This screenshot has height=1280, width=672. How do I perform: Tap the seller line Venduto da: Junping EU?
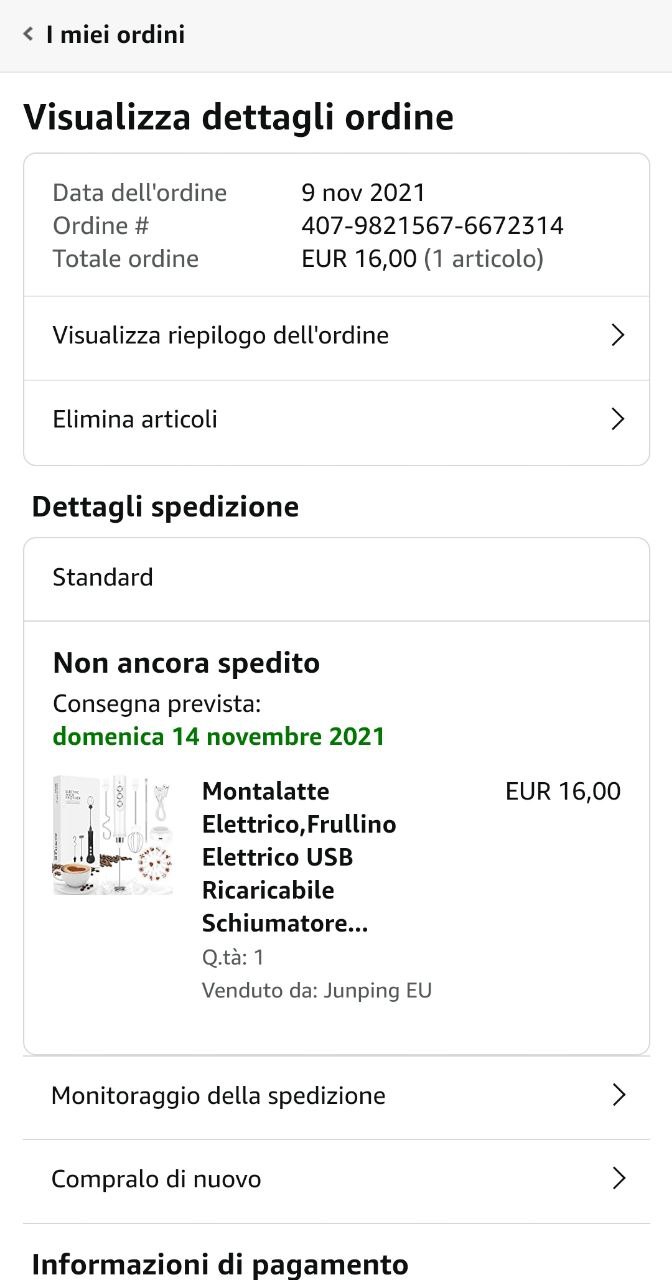coord(316,991)
